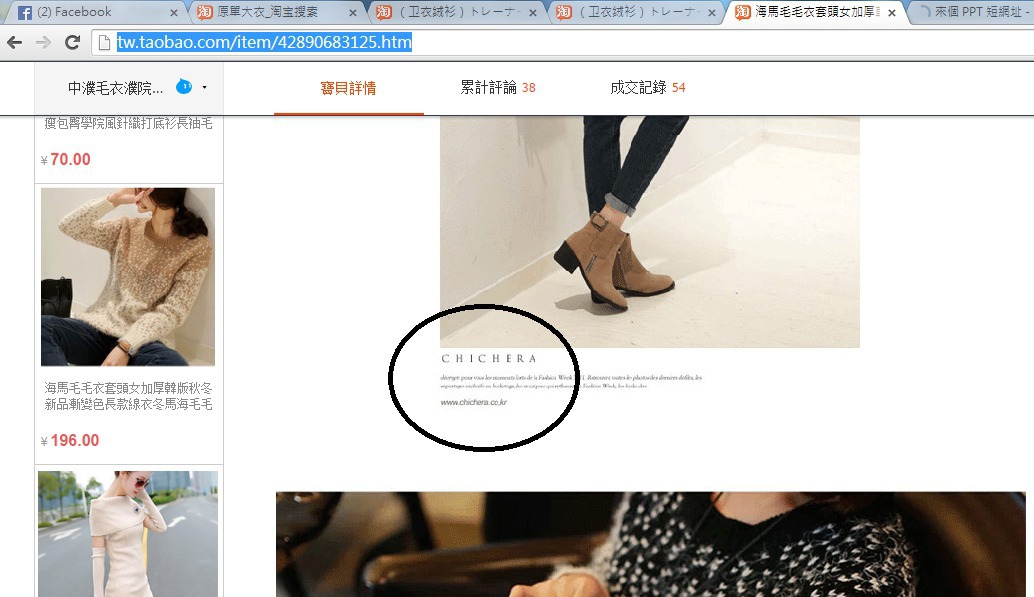Open the 瘦包臀學院風針織打底衫長袖毛 product link
Image resolution: width=1034 pixels, height=597 pixels.
coord(129,123)
